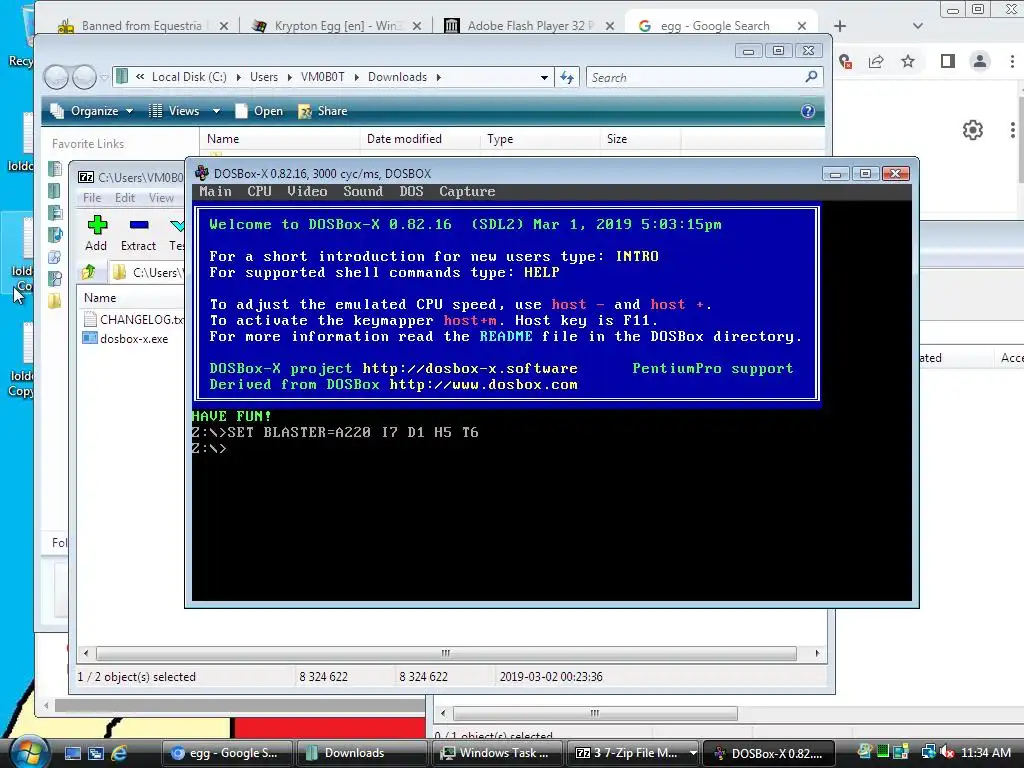Click Users in the Explorer address bar
Screen dimensions: 1024x768
coord(264,77)
